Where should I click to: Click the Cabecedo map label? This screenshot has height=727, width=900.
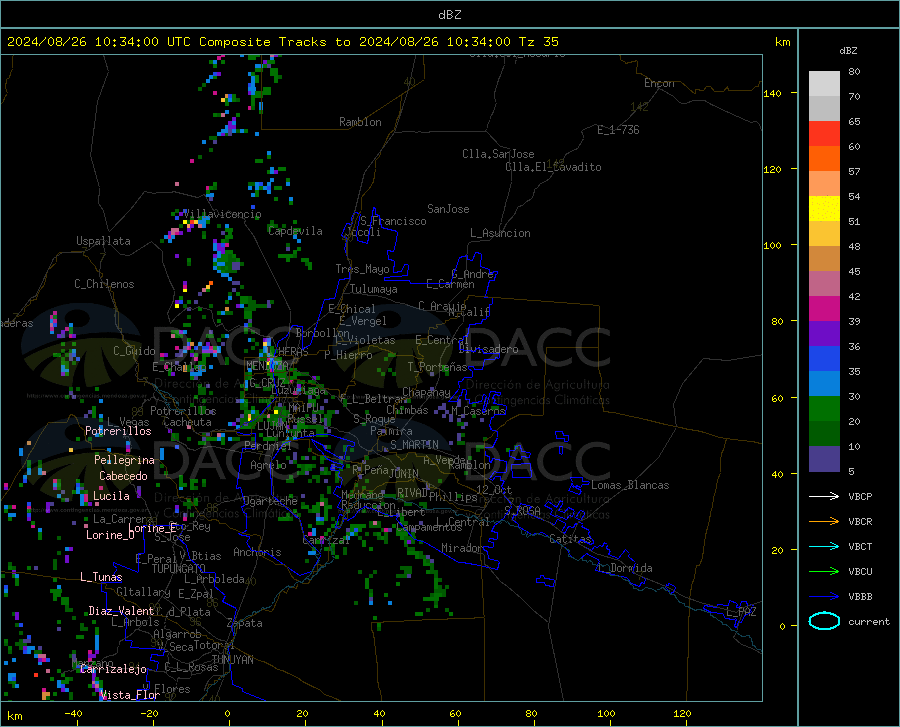[123, 476]
